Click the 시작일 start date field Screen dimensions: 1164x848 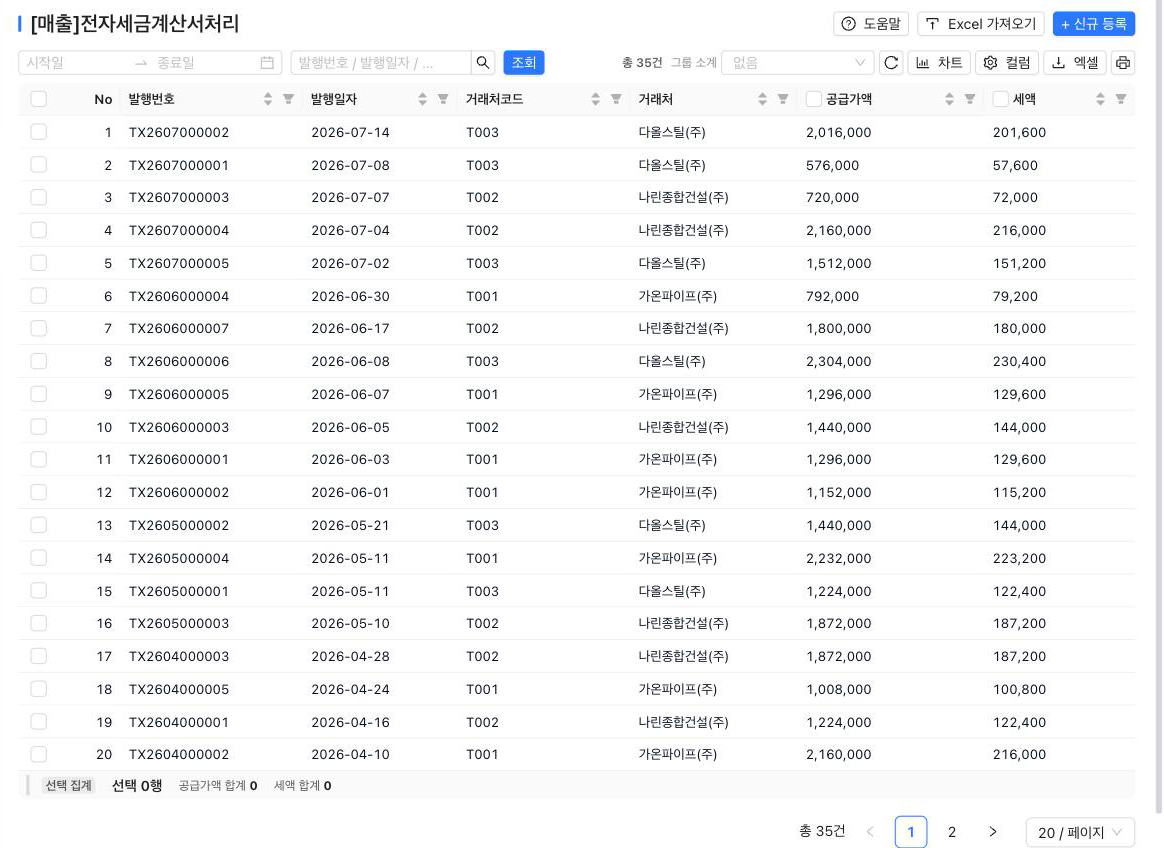pos(74,63)
